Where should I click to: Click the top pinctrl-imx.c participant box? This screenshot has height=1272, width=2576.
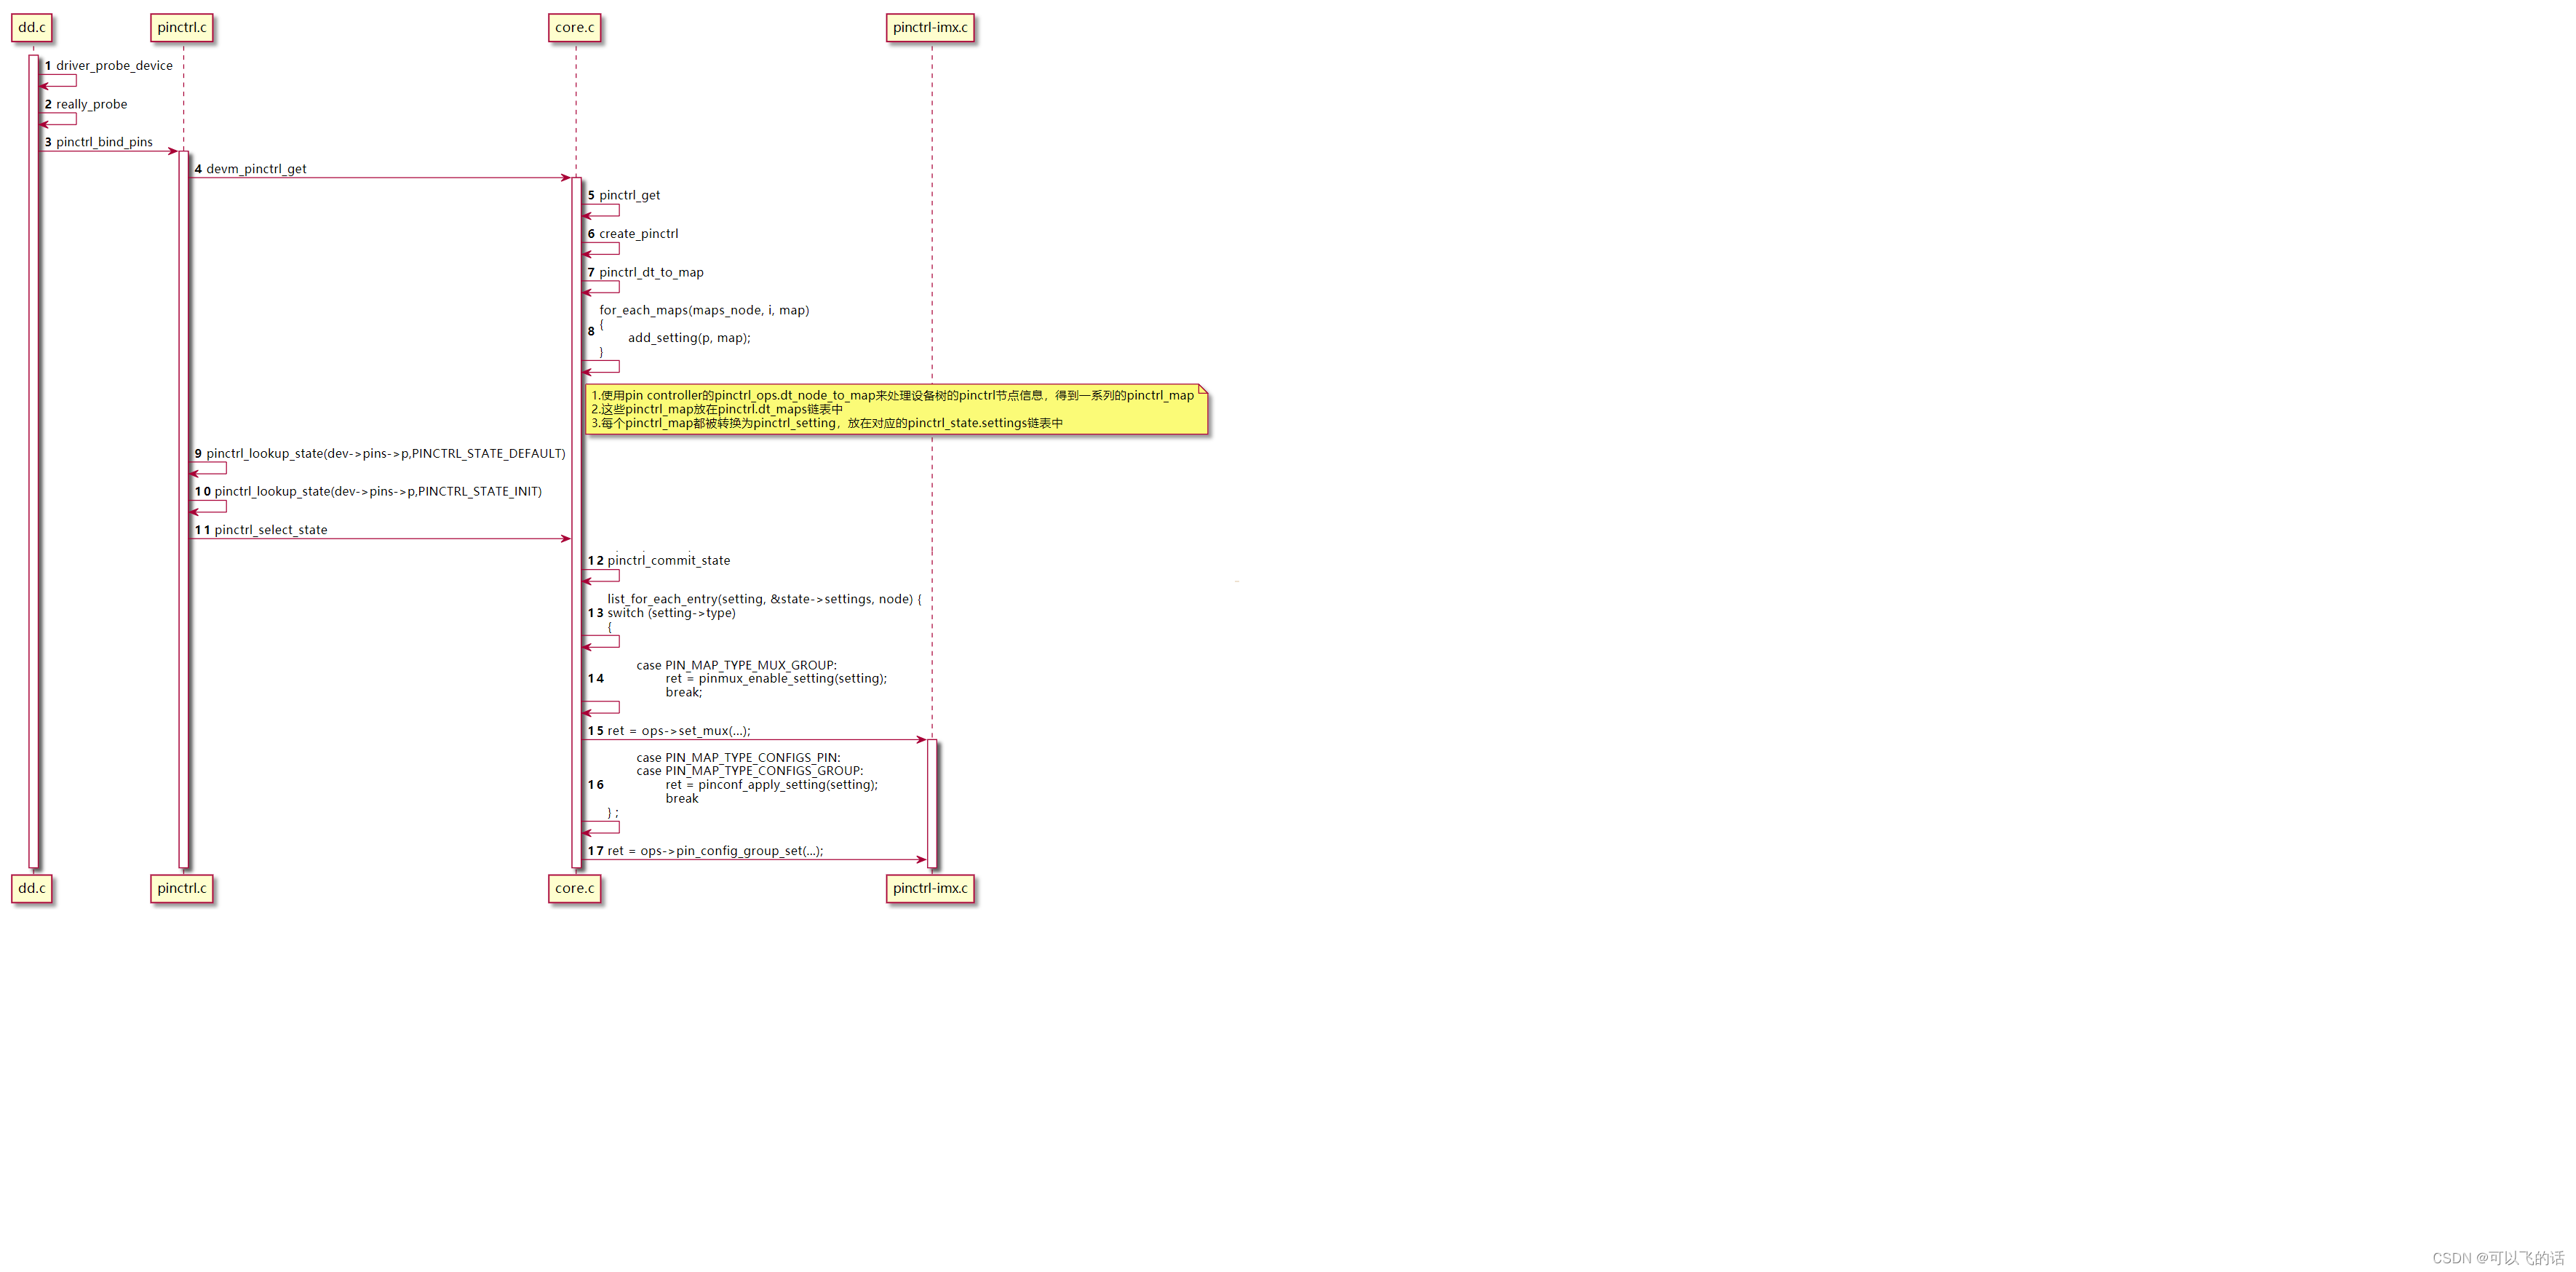click(x=930, y=27)
